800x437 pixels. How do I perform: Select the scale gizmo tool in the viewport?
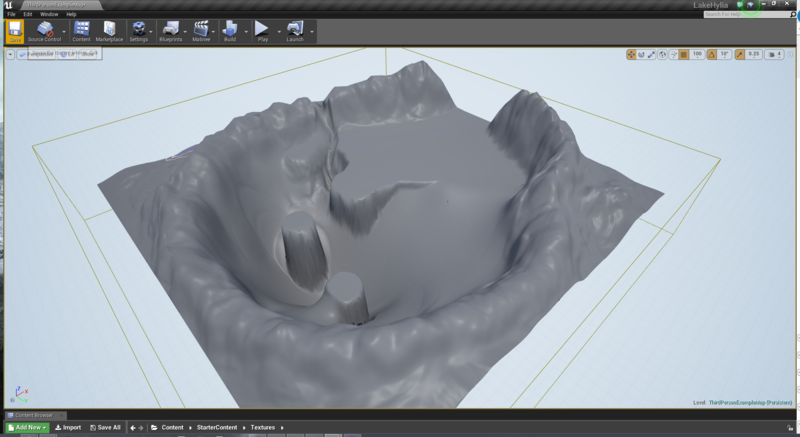(x=652, y=54)
